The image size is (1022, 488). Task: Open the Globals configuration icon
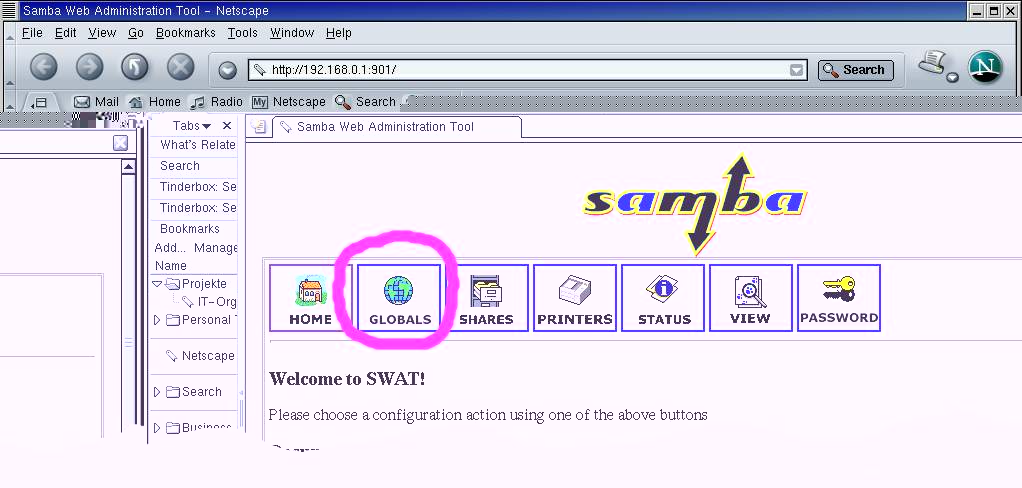click(399, 297)
